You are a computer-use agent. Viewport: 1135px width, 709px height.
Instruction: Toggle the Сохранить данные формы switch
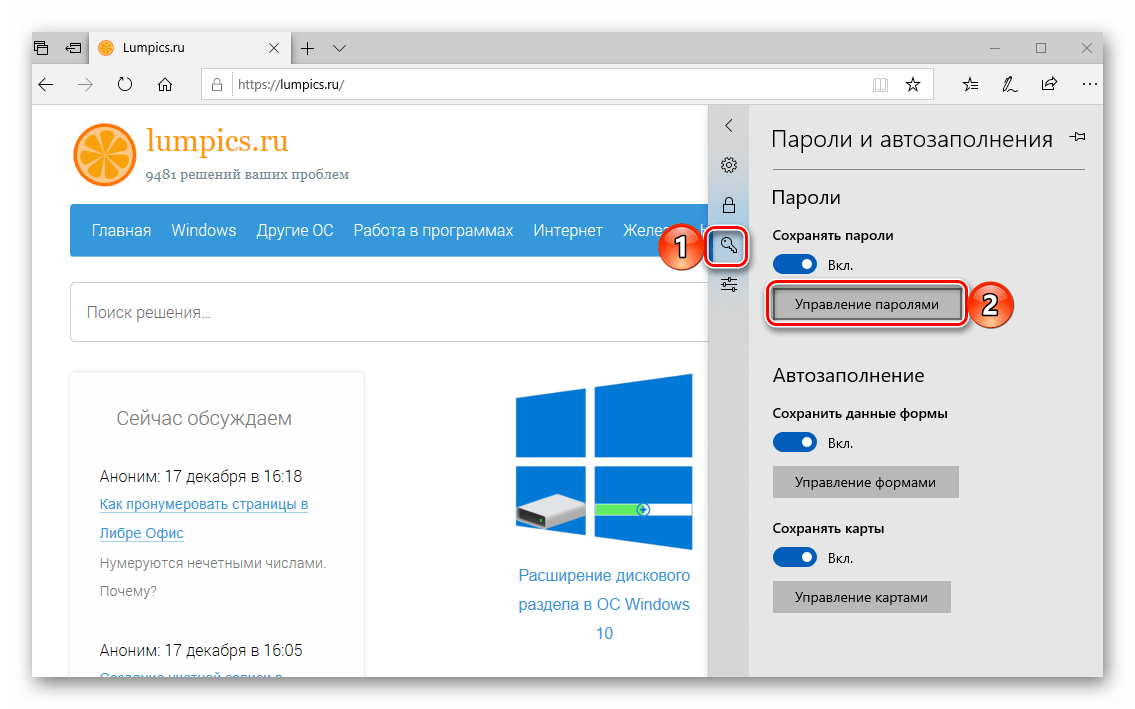[x=795, y=442]
